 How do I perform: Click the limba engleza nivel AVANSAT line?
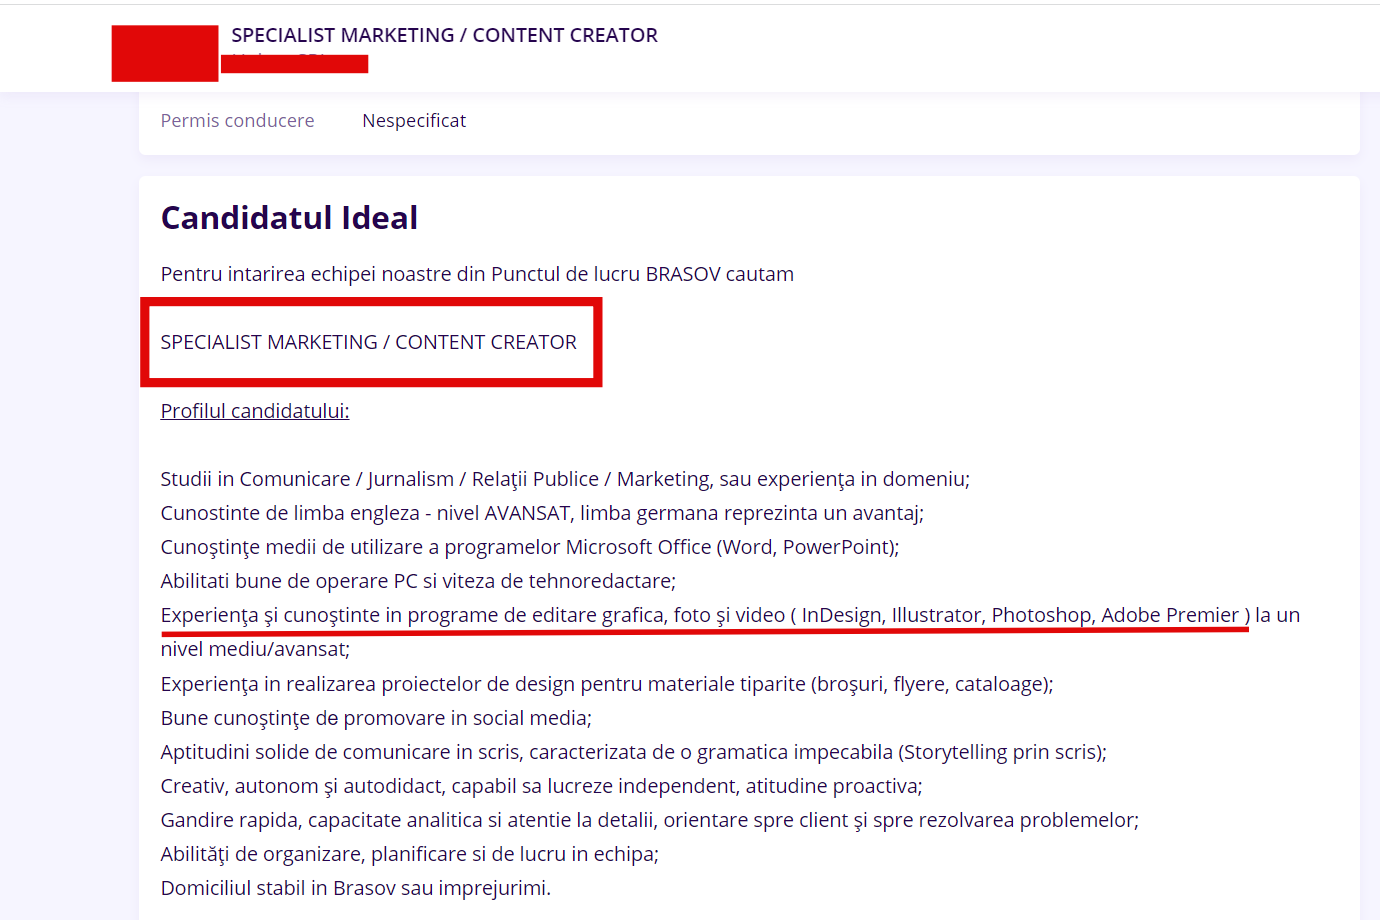(542, 513)
